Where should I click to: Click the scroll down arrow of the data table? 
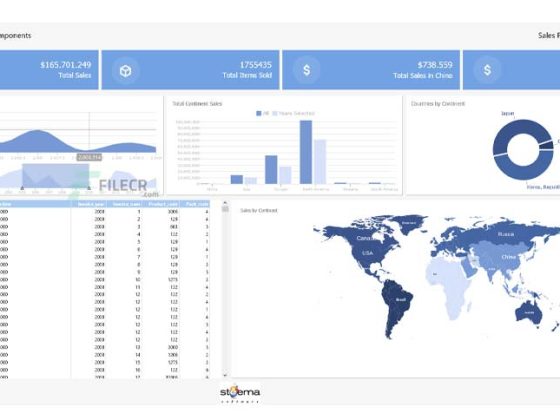(225, 375)
